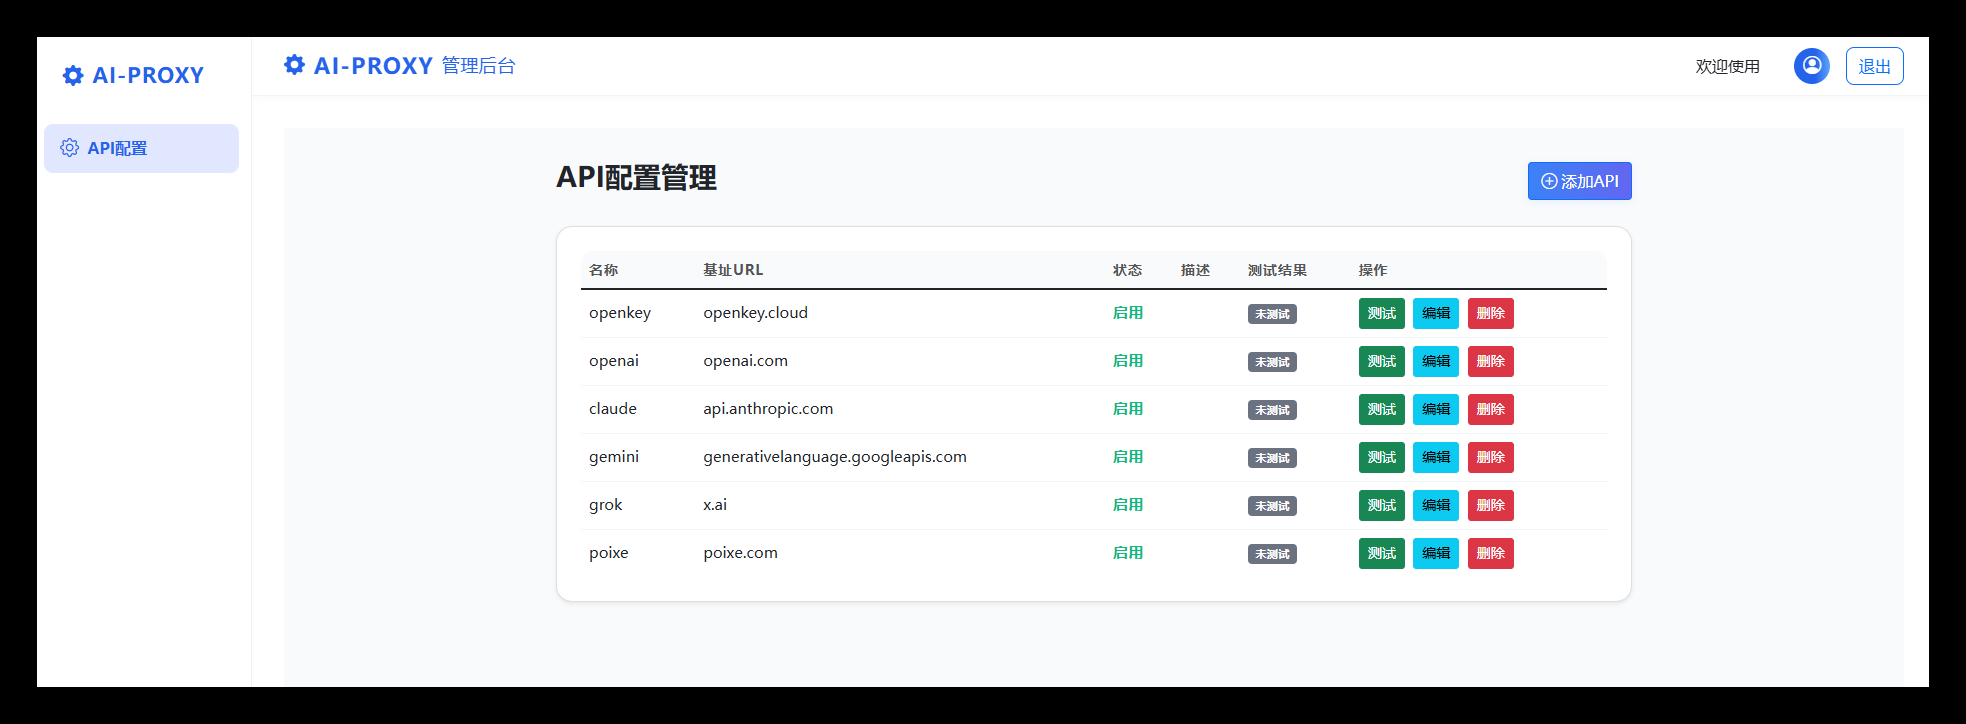This screenshot has width=1966, height=724.
Task: Edit the grok API entry
Action: (x=1436, y=505)
